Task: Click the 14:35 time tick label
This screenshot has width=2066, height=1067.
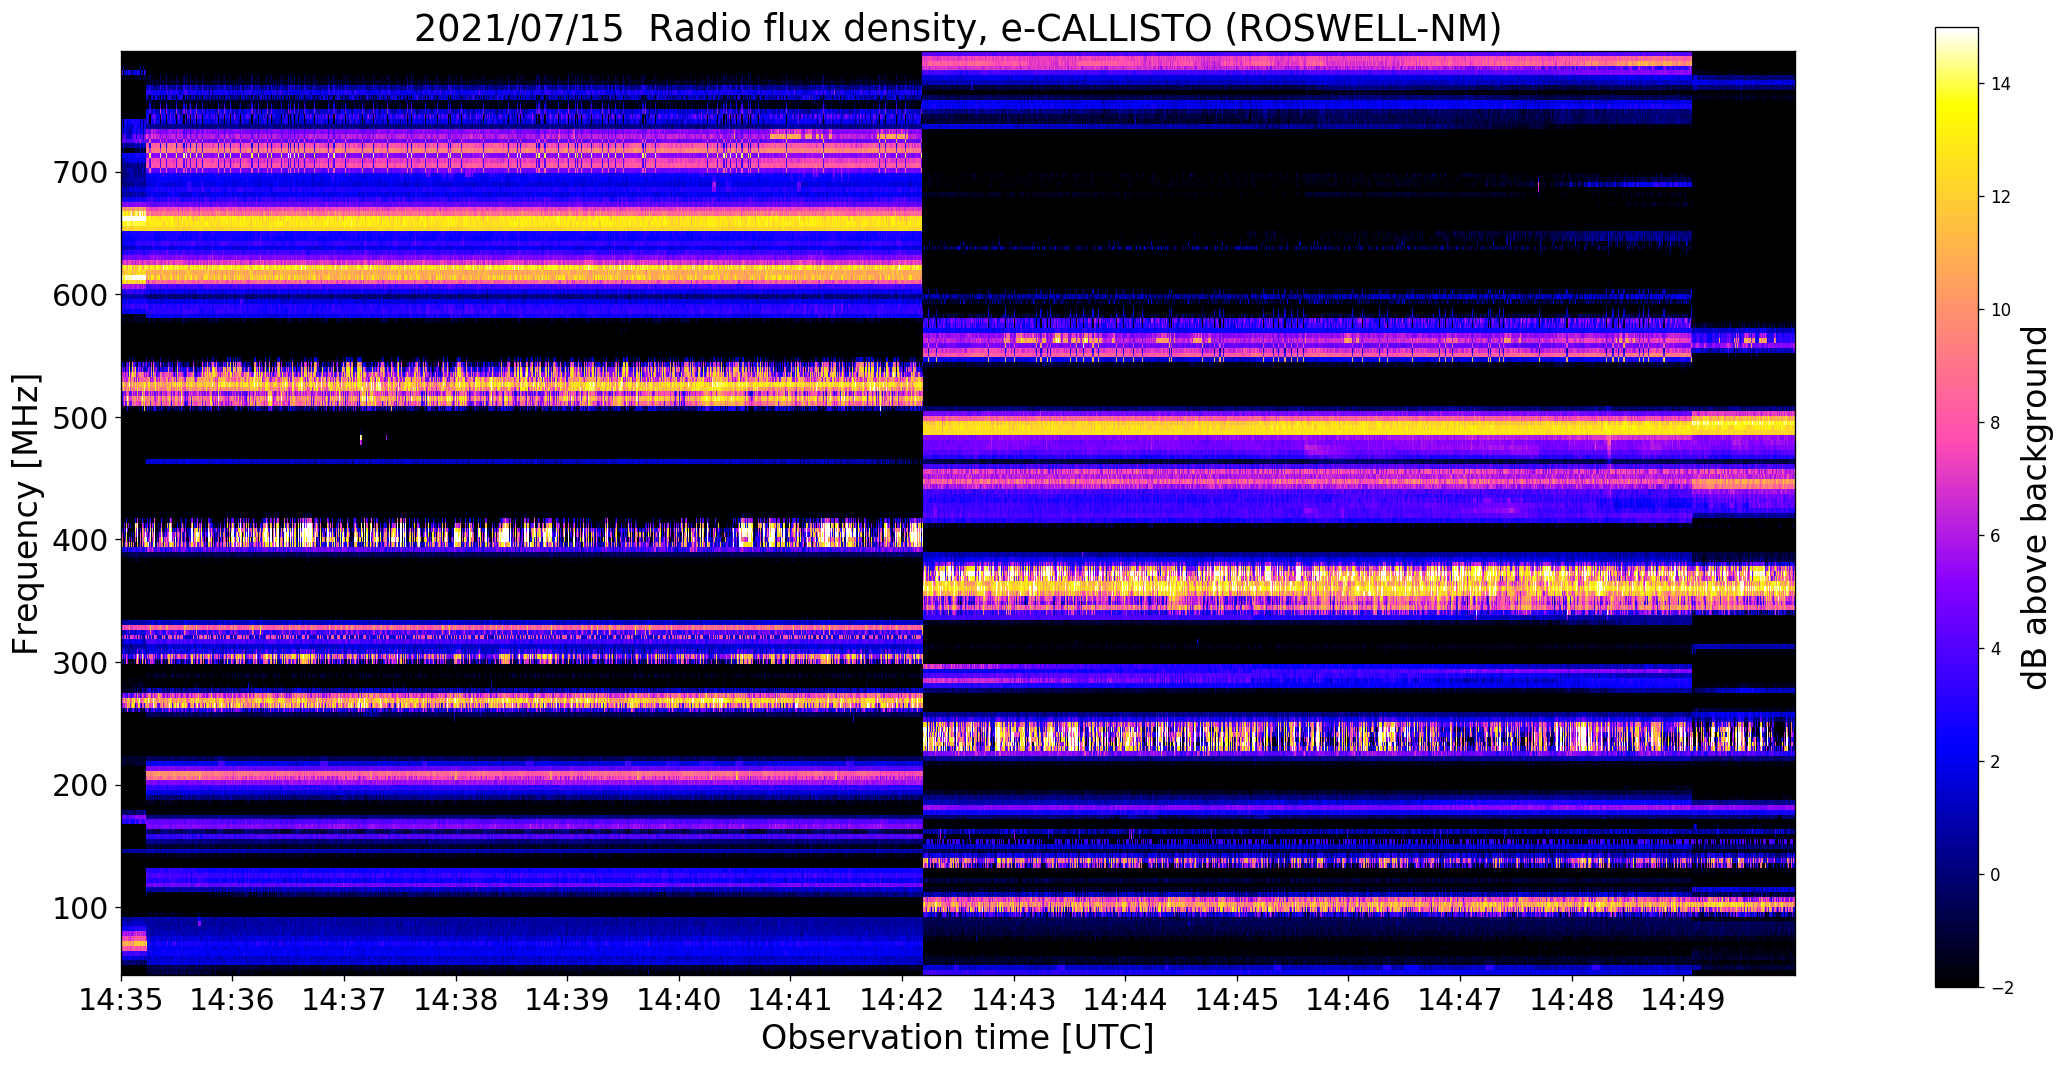Action: tap(121, 1000)
